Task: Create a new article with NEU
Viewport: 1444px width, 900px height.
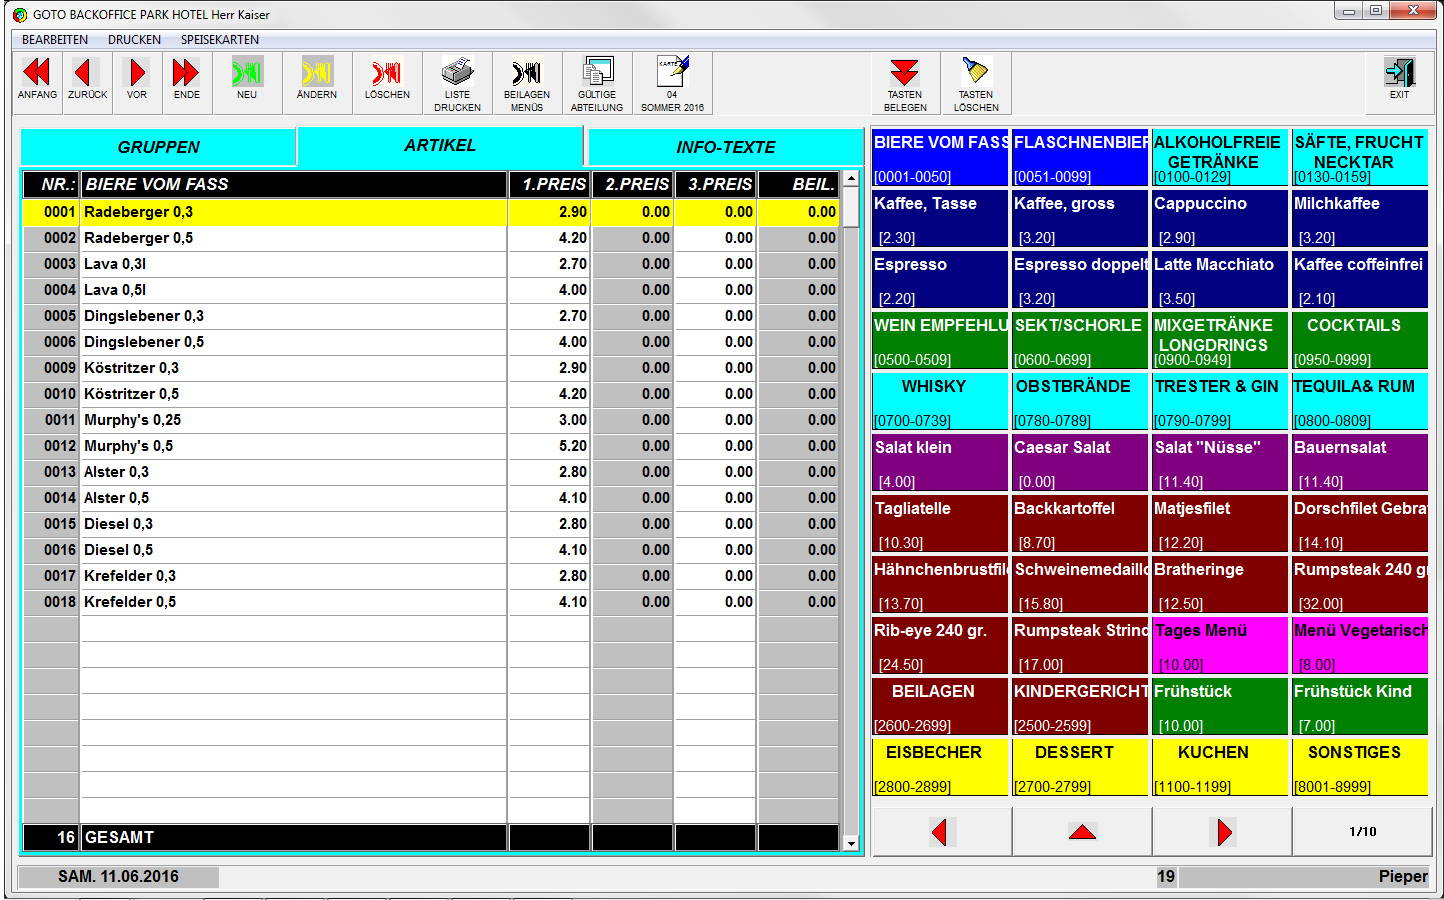Action: coord(247,74)
